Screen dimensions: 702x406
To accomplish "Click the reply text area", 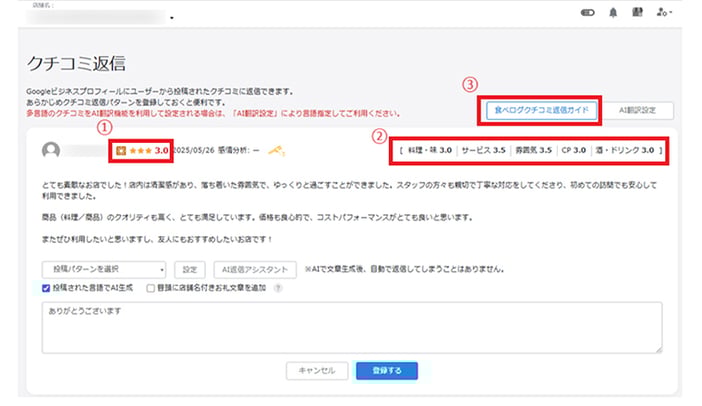I will (x=350, y=327).
